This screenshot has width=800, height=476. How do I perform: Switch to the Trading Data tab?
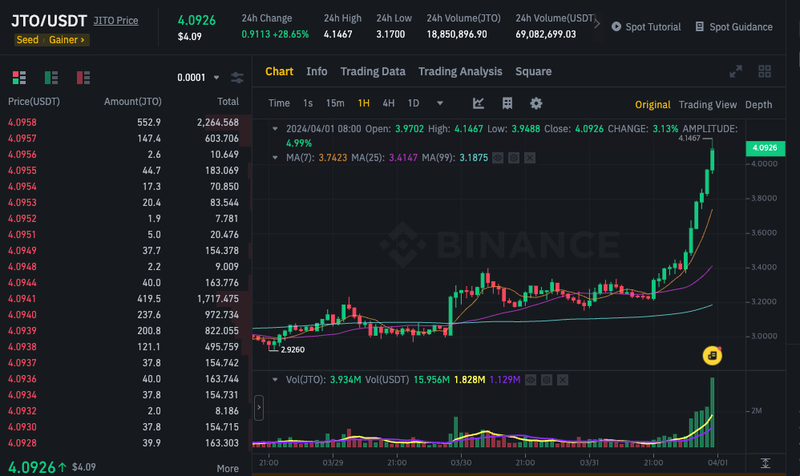[x=373, y=71]
